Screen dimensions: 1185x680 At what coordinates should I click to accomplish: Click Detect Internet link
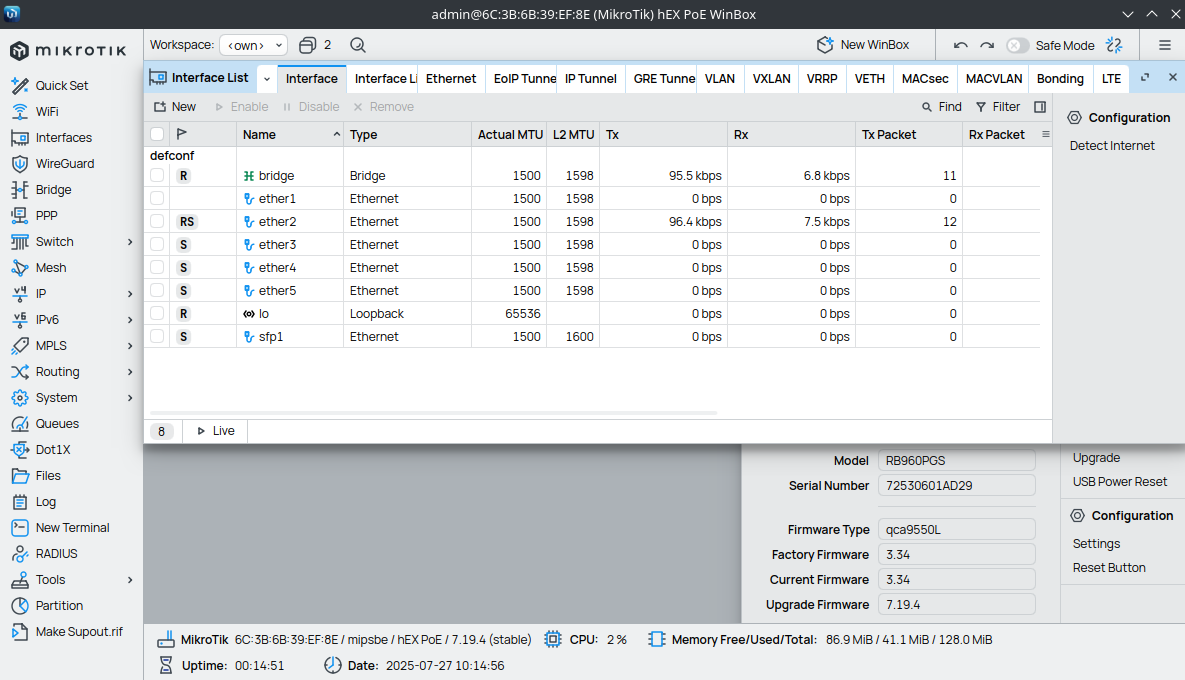[x=1112, y=146]
